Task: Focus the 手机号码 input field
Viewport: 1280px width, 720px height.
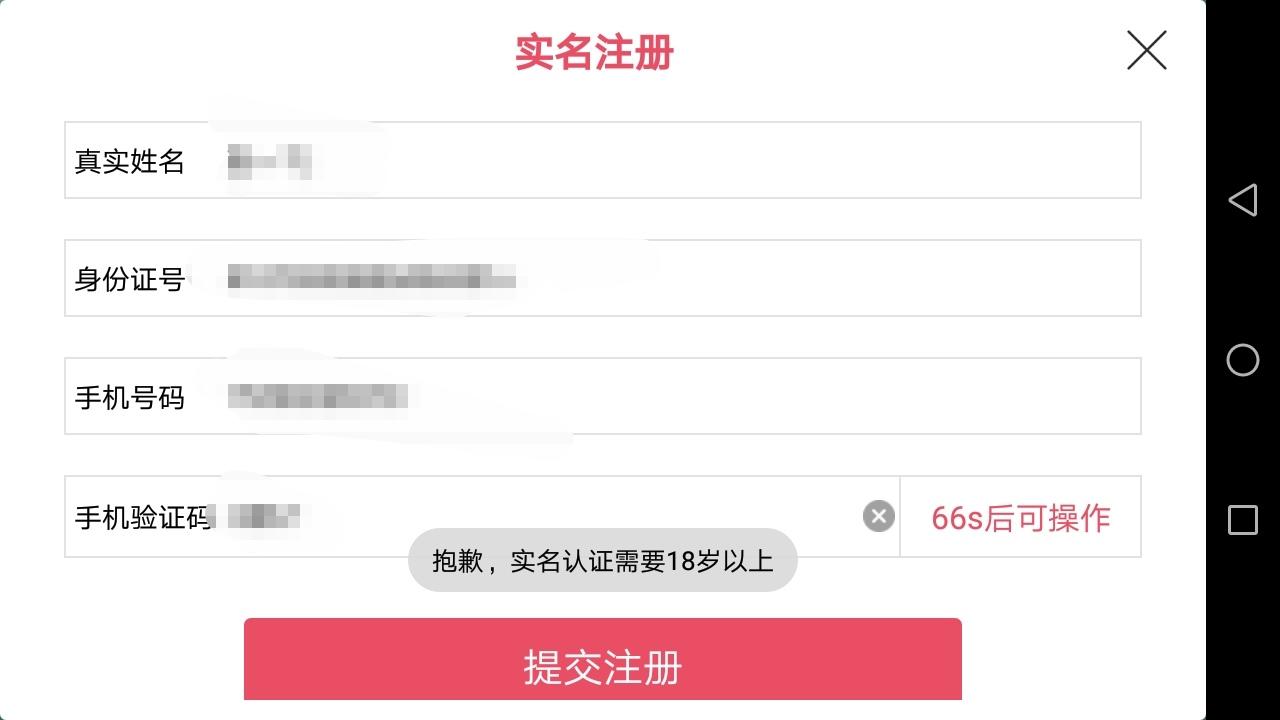Action: click(x=603, y=396)
